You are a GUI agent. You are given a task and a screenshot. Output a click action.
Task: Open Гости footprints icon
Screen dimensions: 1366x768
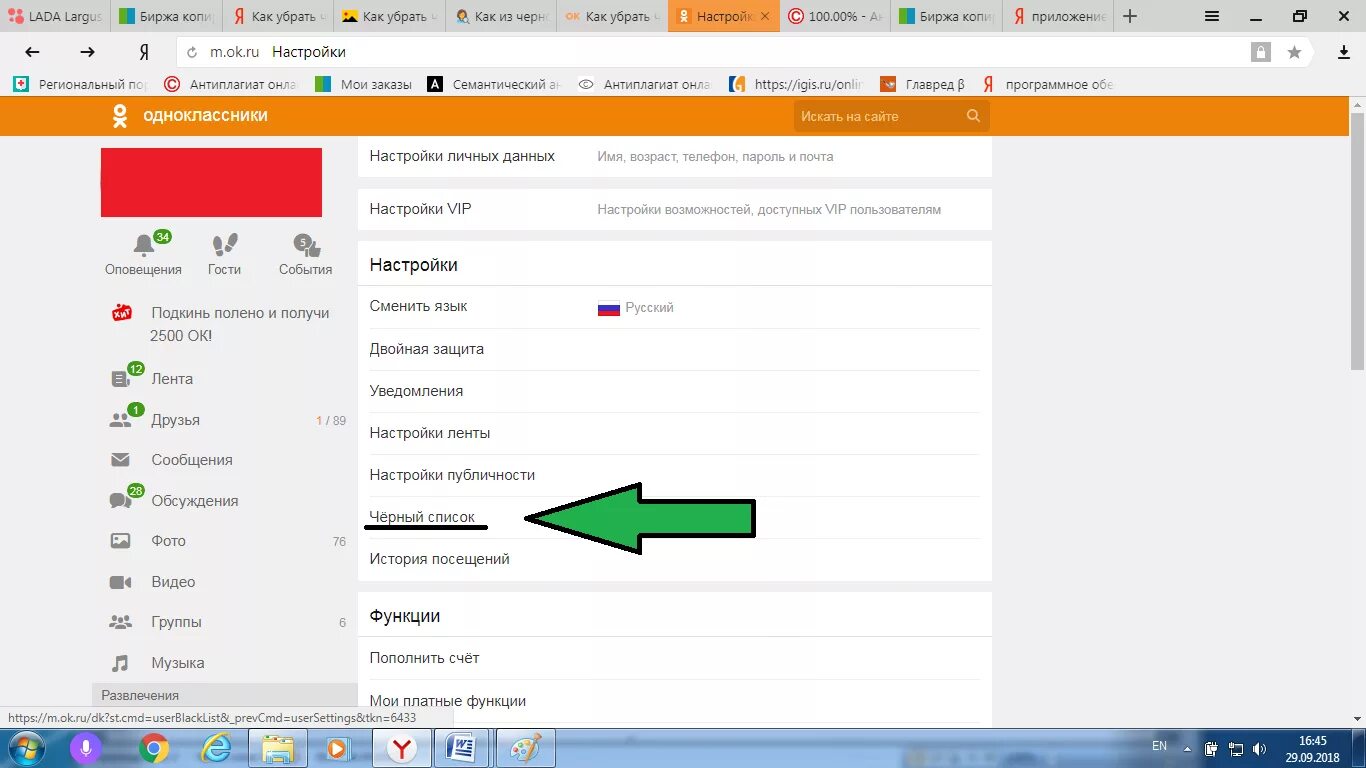tap(225, 244)
